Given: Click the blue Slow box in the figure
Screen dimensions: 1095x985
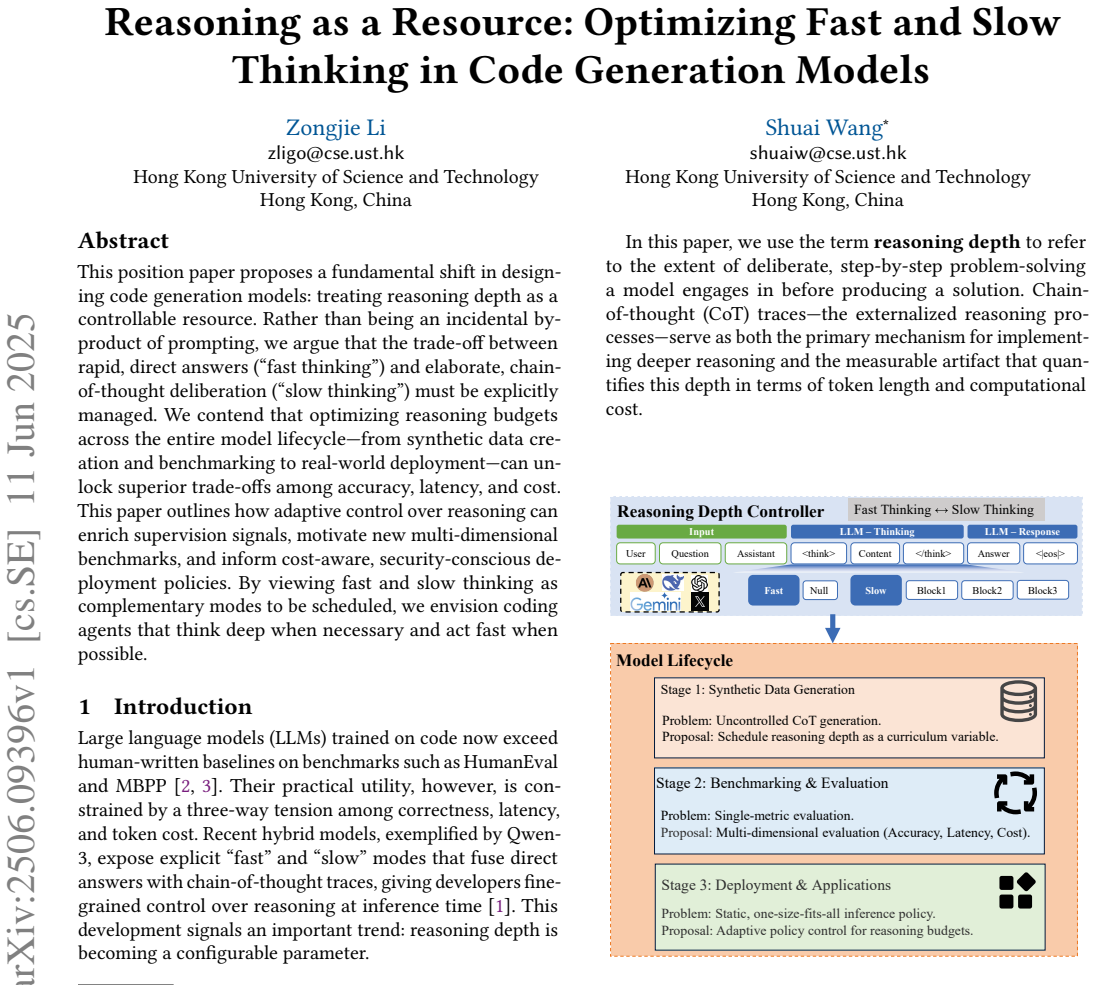Looking at the screenshot, I should point(875,590).
